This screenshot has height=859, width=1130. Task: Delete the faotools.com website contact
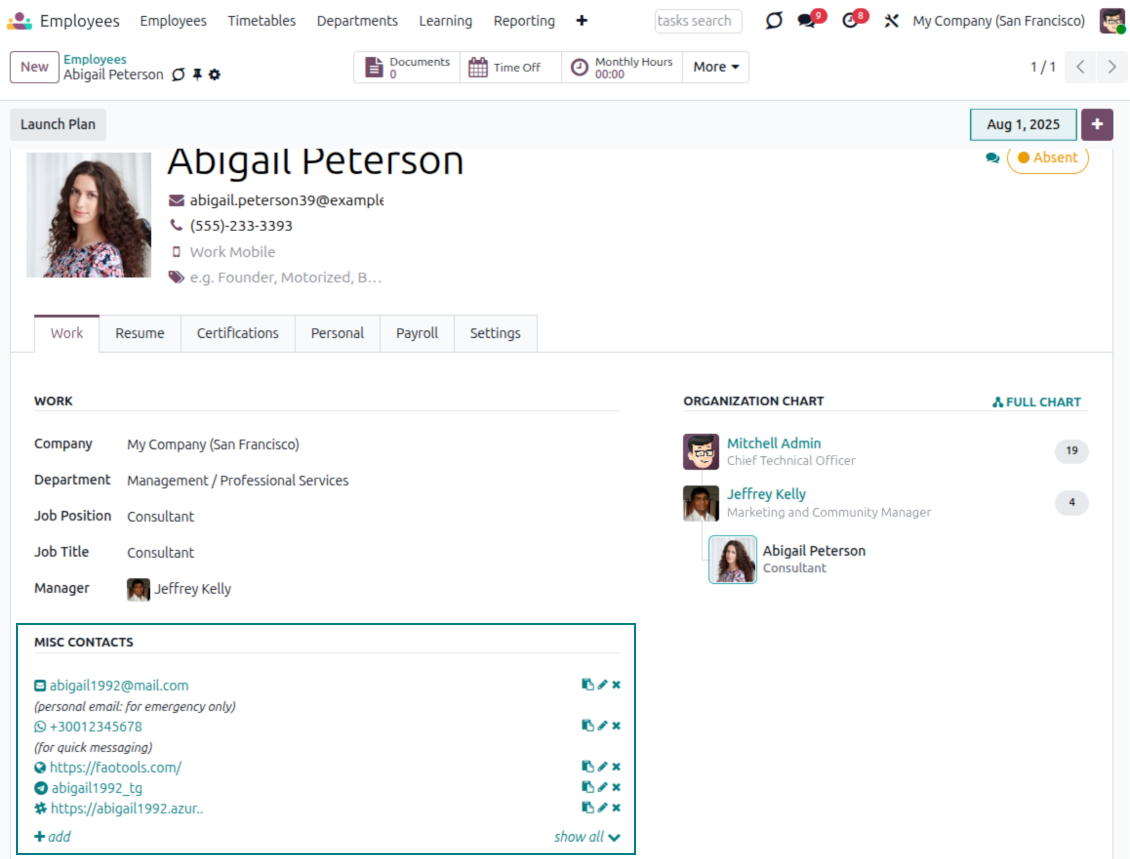(616, 767)
